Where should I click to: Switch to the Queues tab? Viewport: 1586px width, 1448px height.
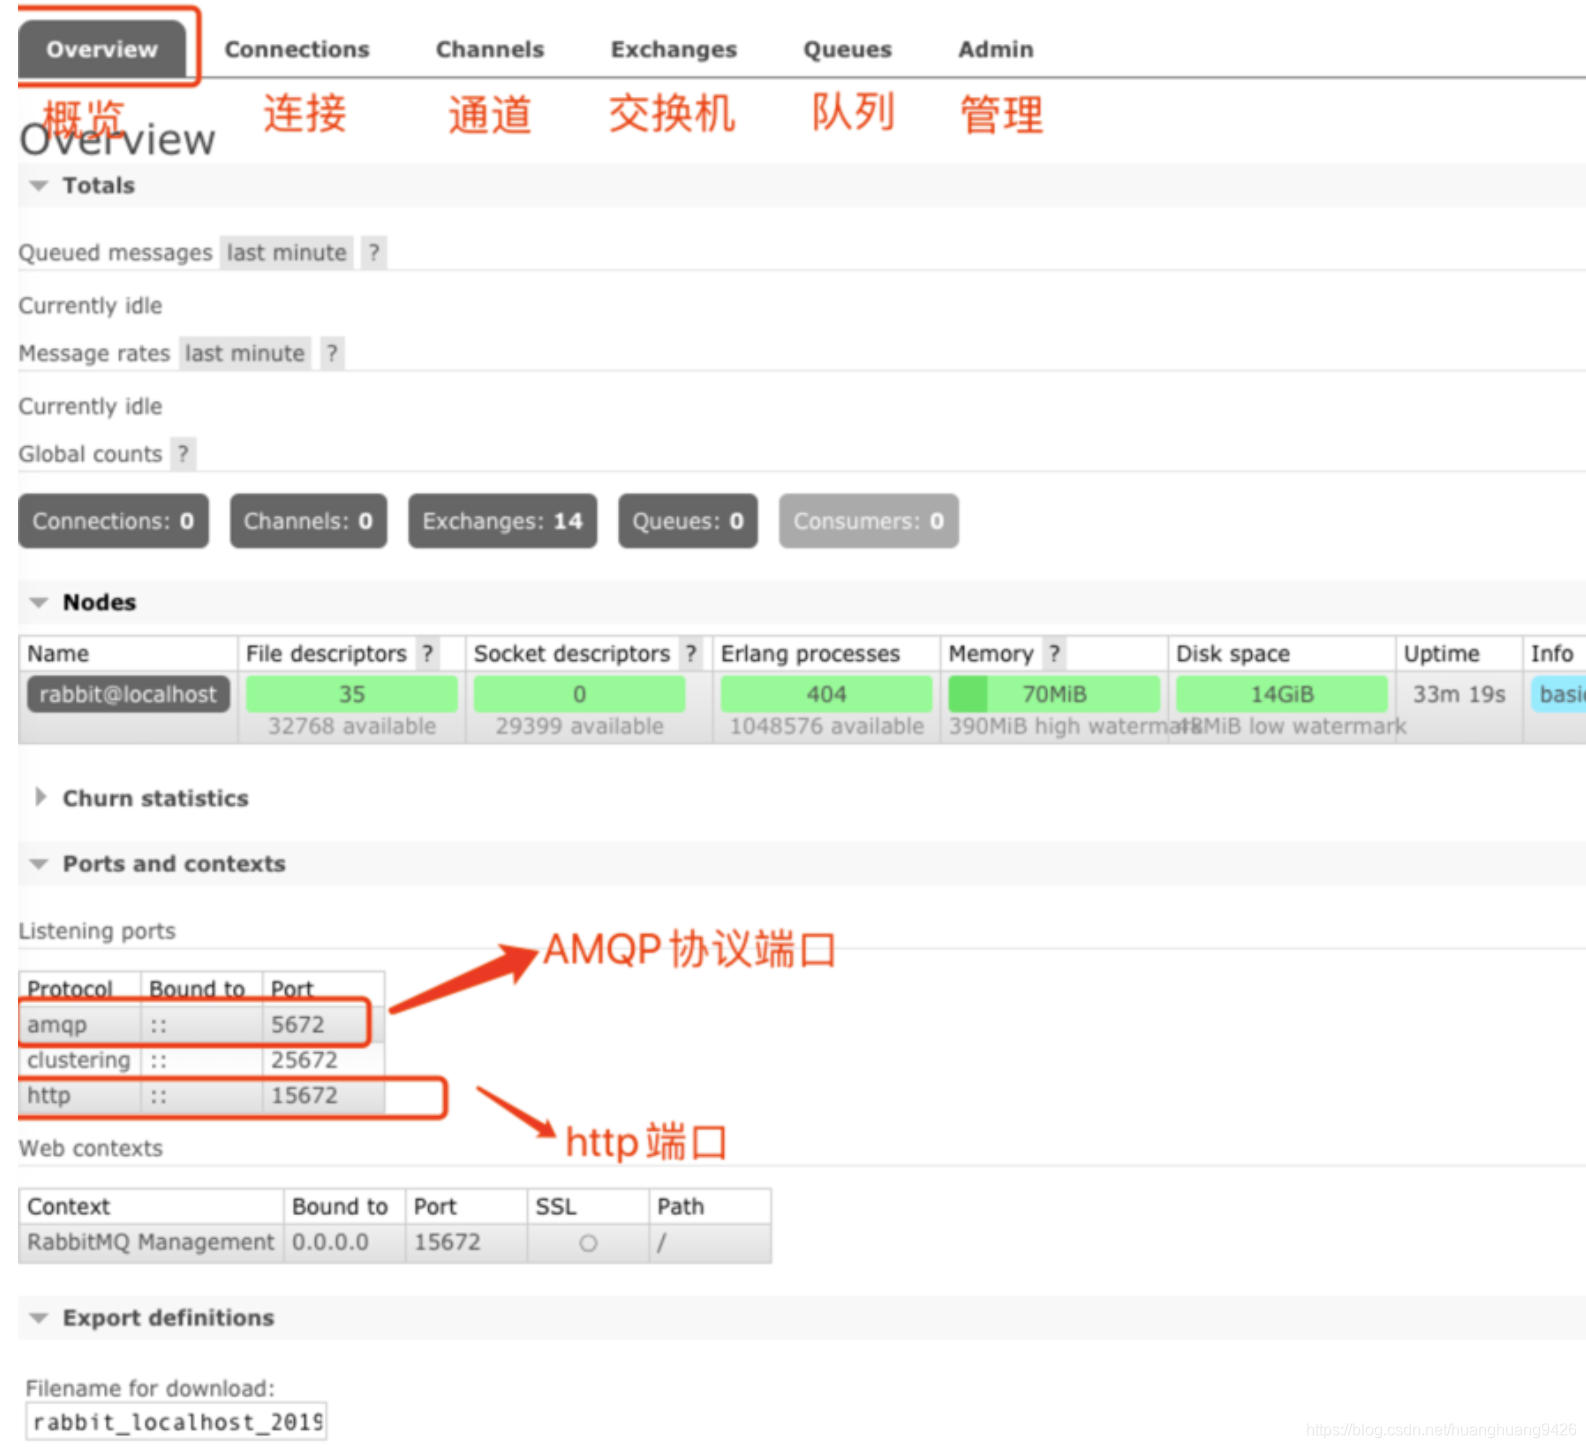coord(848,49)
